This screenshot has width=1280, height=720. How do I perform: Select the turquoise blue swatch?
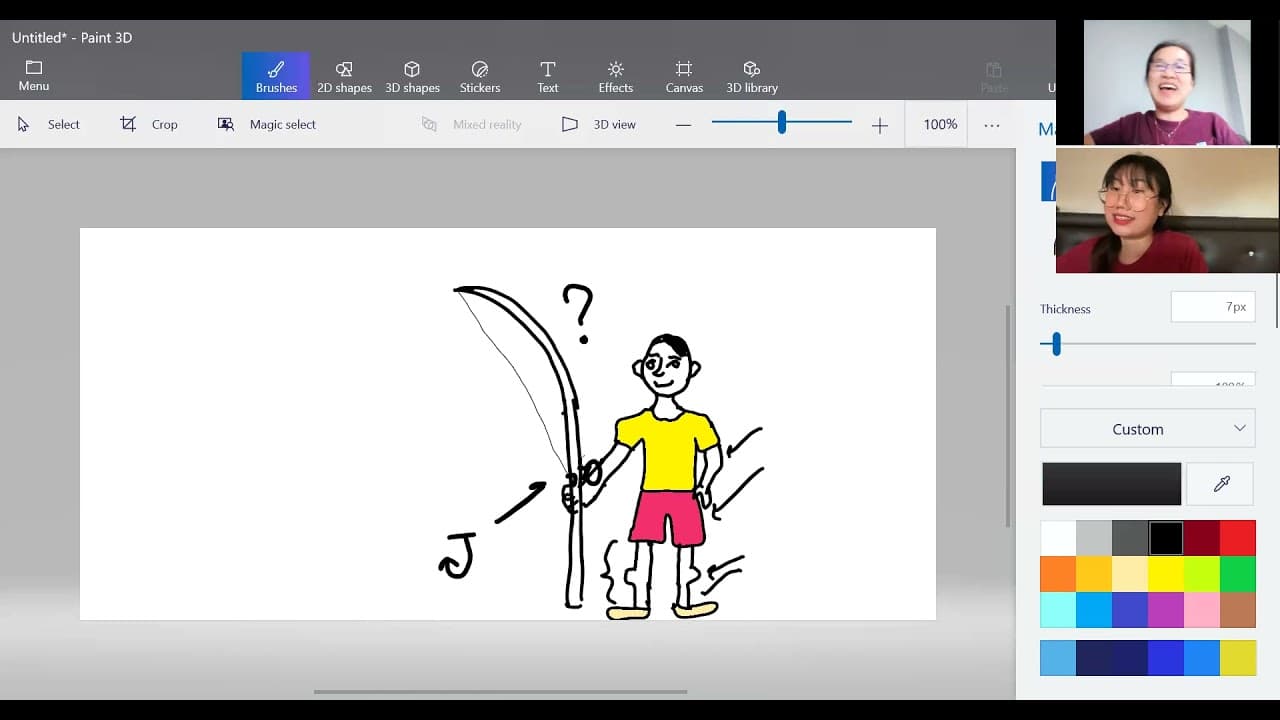(x=1094, y=610)
